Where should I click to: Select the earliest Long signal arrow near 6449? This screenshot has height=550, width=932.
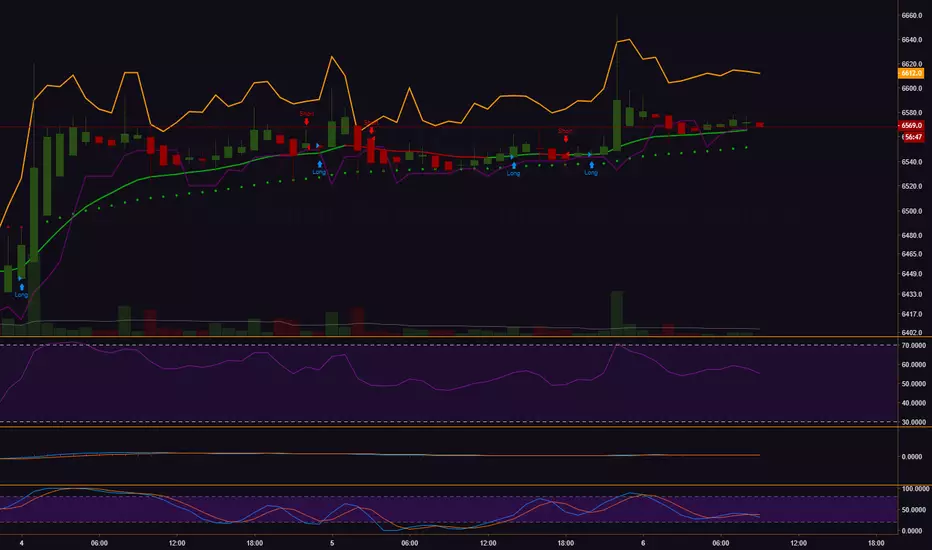pos(21,287)
